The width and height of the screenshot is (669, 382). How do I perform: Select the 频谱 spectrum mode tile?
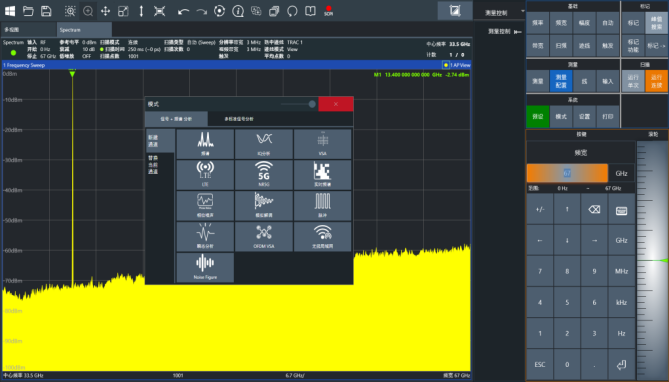click(x=205, y=144)
